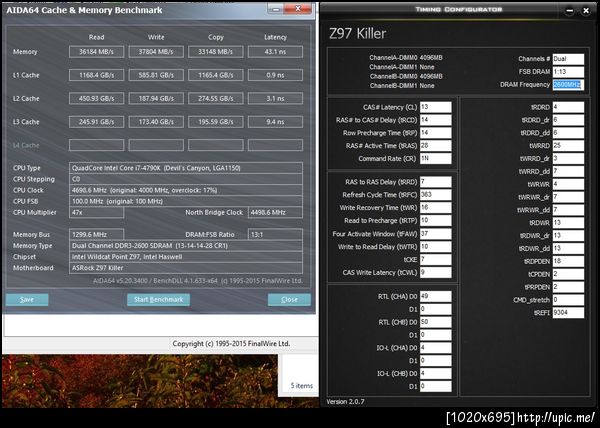Click the Close button in AIDA64
The height and width of the screenshot is (428, 600).
(x=289, y=299)
